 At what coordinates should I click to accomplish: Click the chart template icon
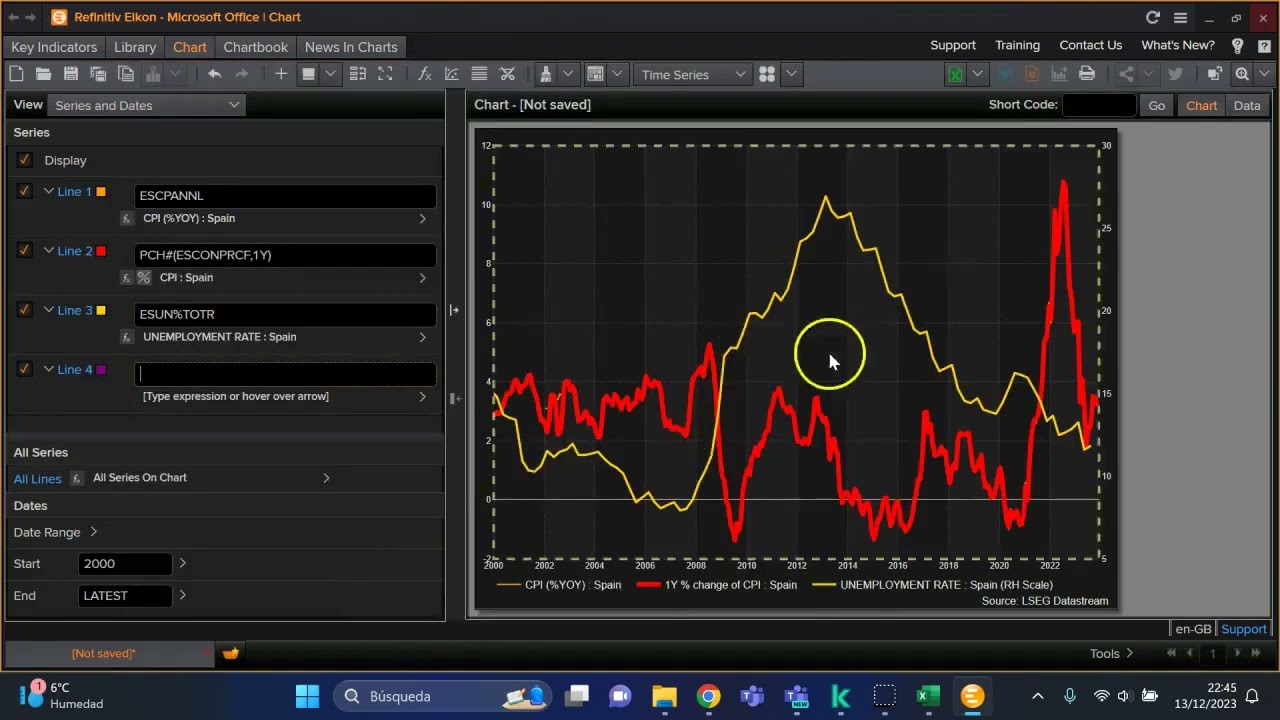(596, 74)
